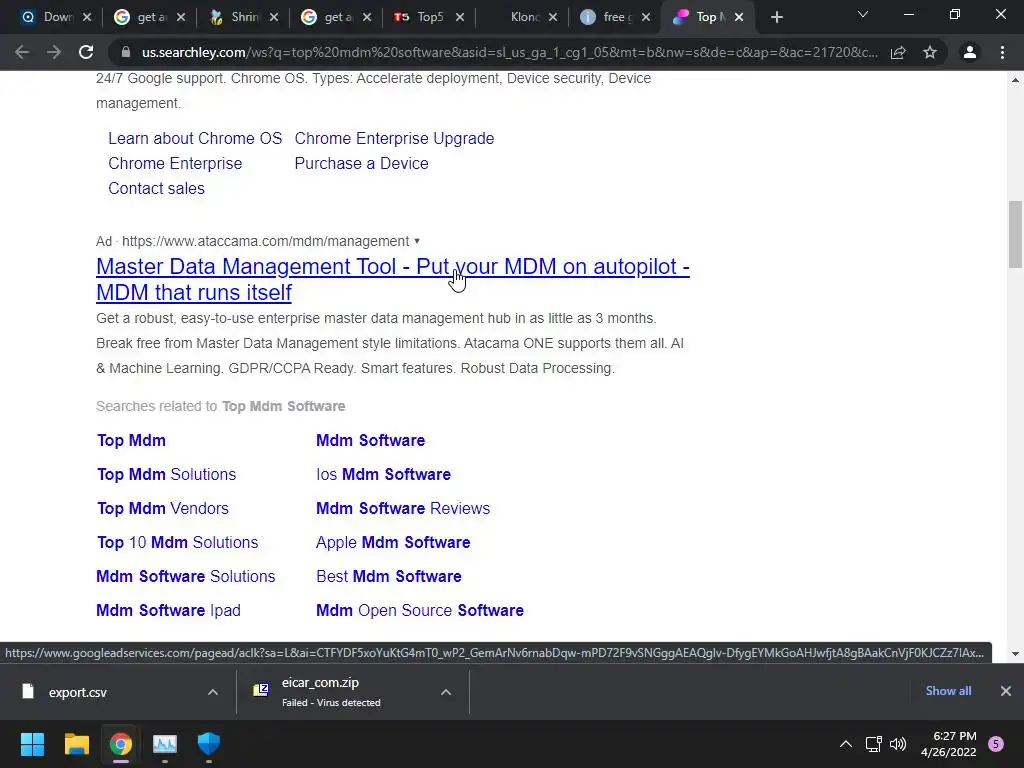This screenshot has width=1024, height=768.
Task: Open the Windows Start menu
Action: [x=32, y=744]
